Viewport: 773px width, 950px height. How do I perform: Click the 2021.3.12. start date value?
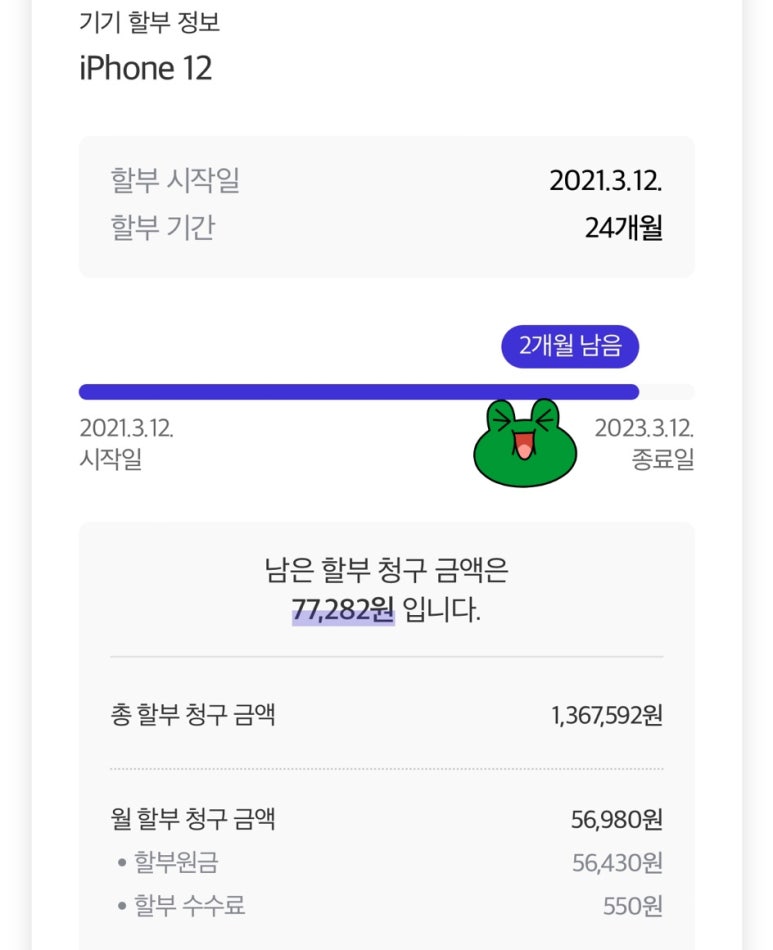point(605,181)
